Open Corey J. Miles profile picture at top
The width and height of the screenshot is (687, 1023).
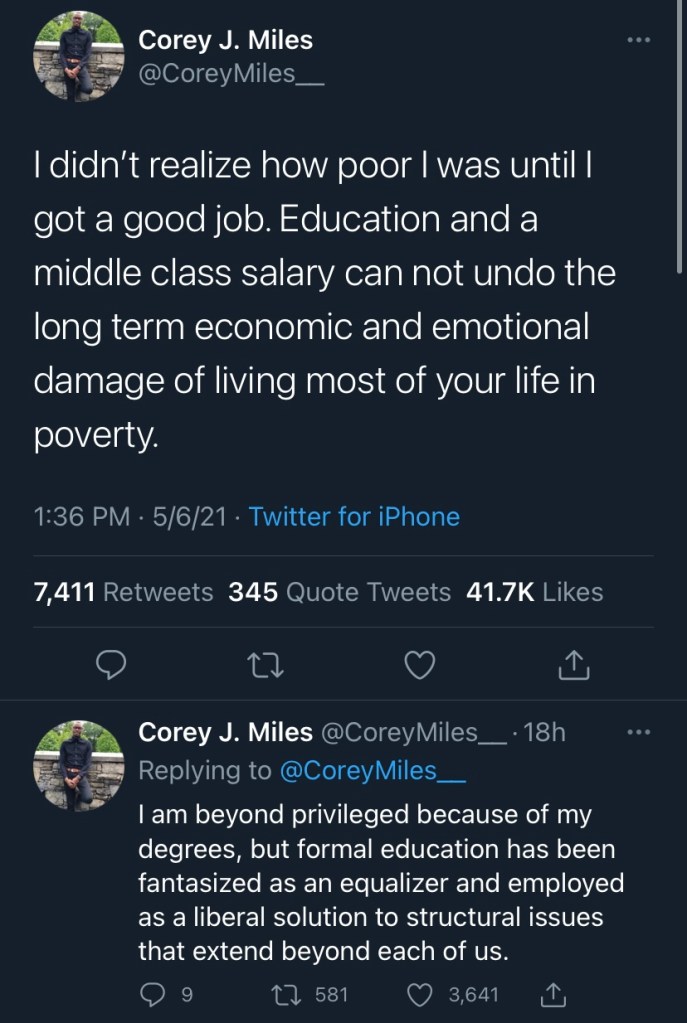click(78, 58)
